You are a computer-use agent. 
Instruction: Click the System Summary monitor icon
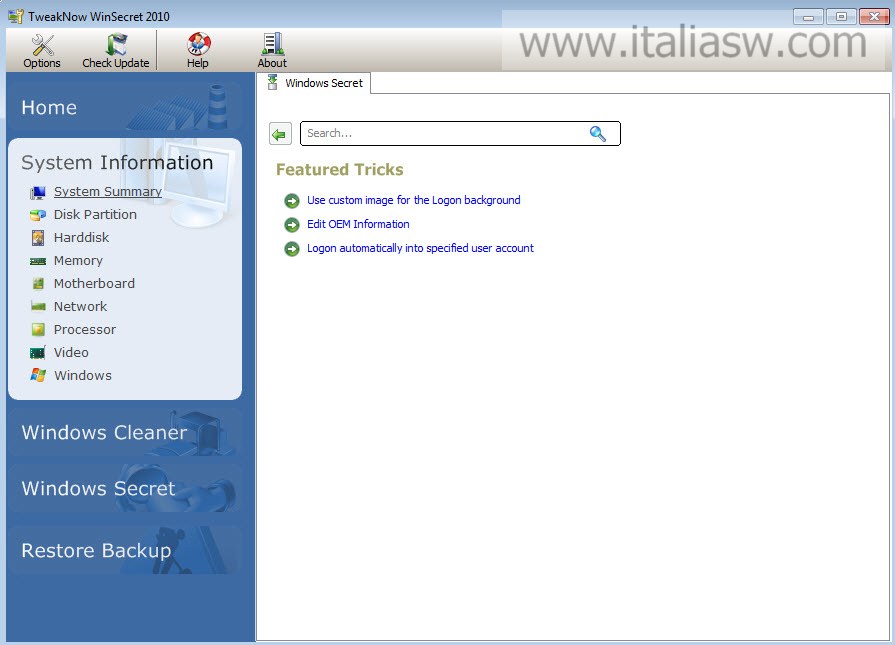point(38,192)
